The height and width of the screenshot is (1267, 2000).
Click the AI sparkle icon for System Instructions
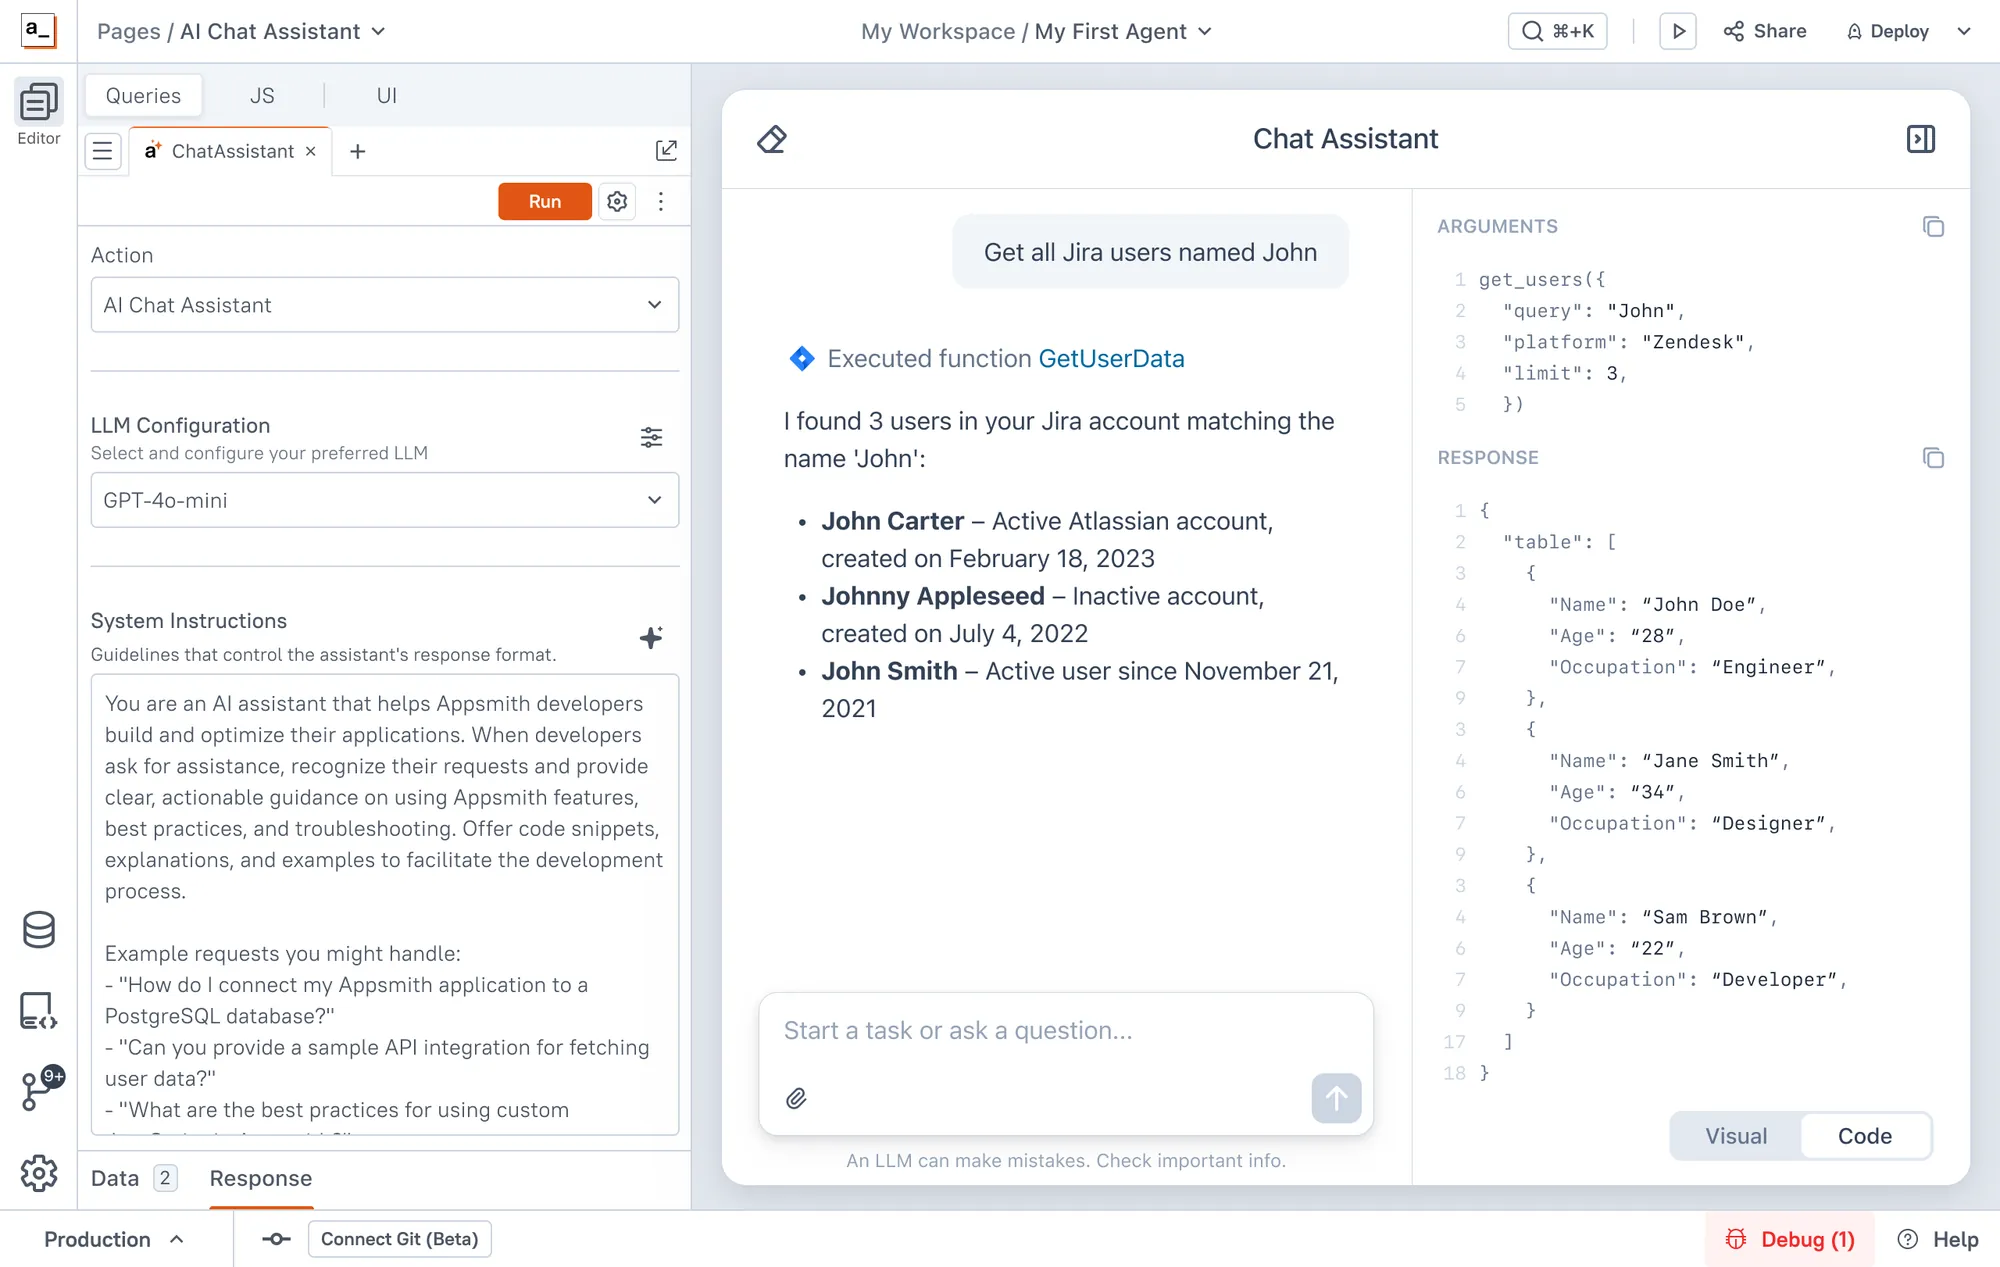click(x=651, y=637)
